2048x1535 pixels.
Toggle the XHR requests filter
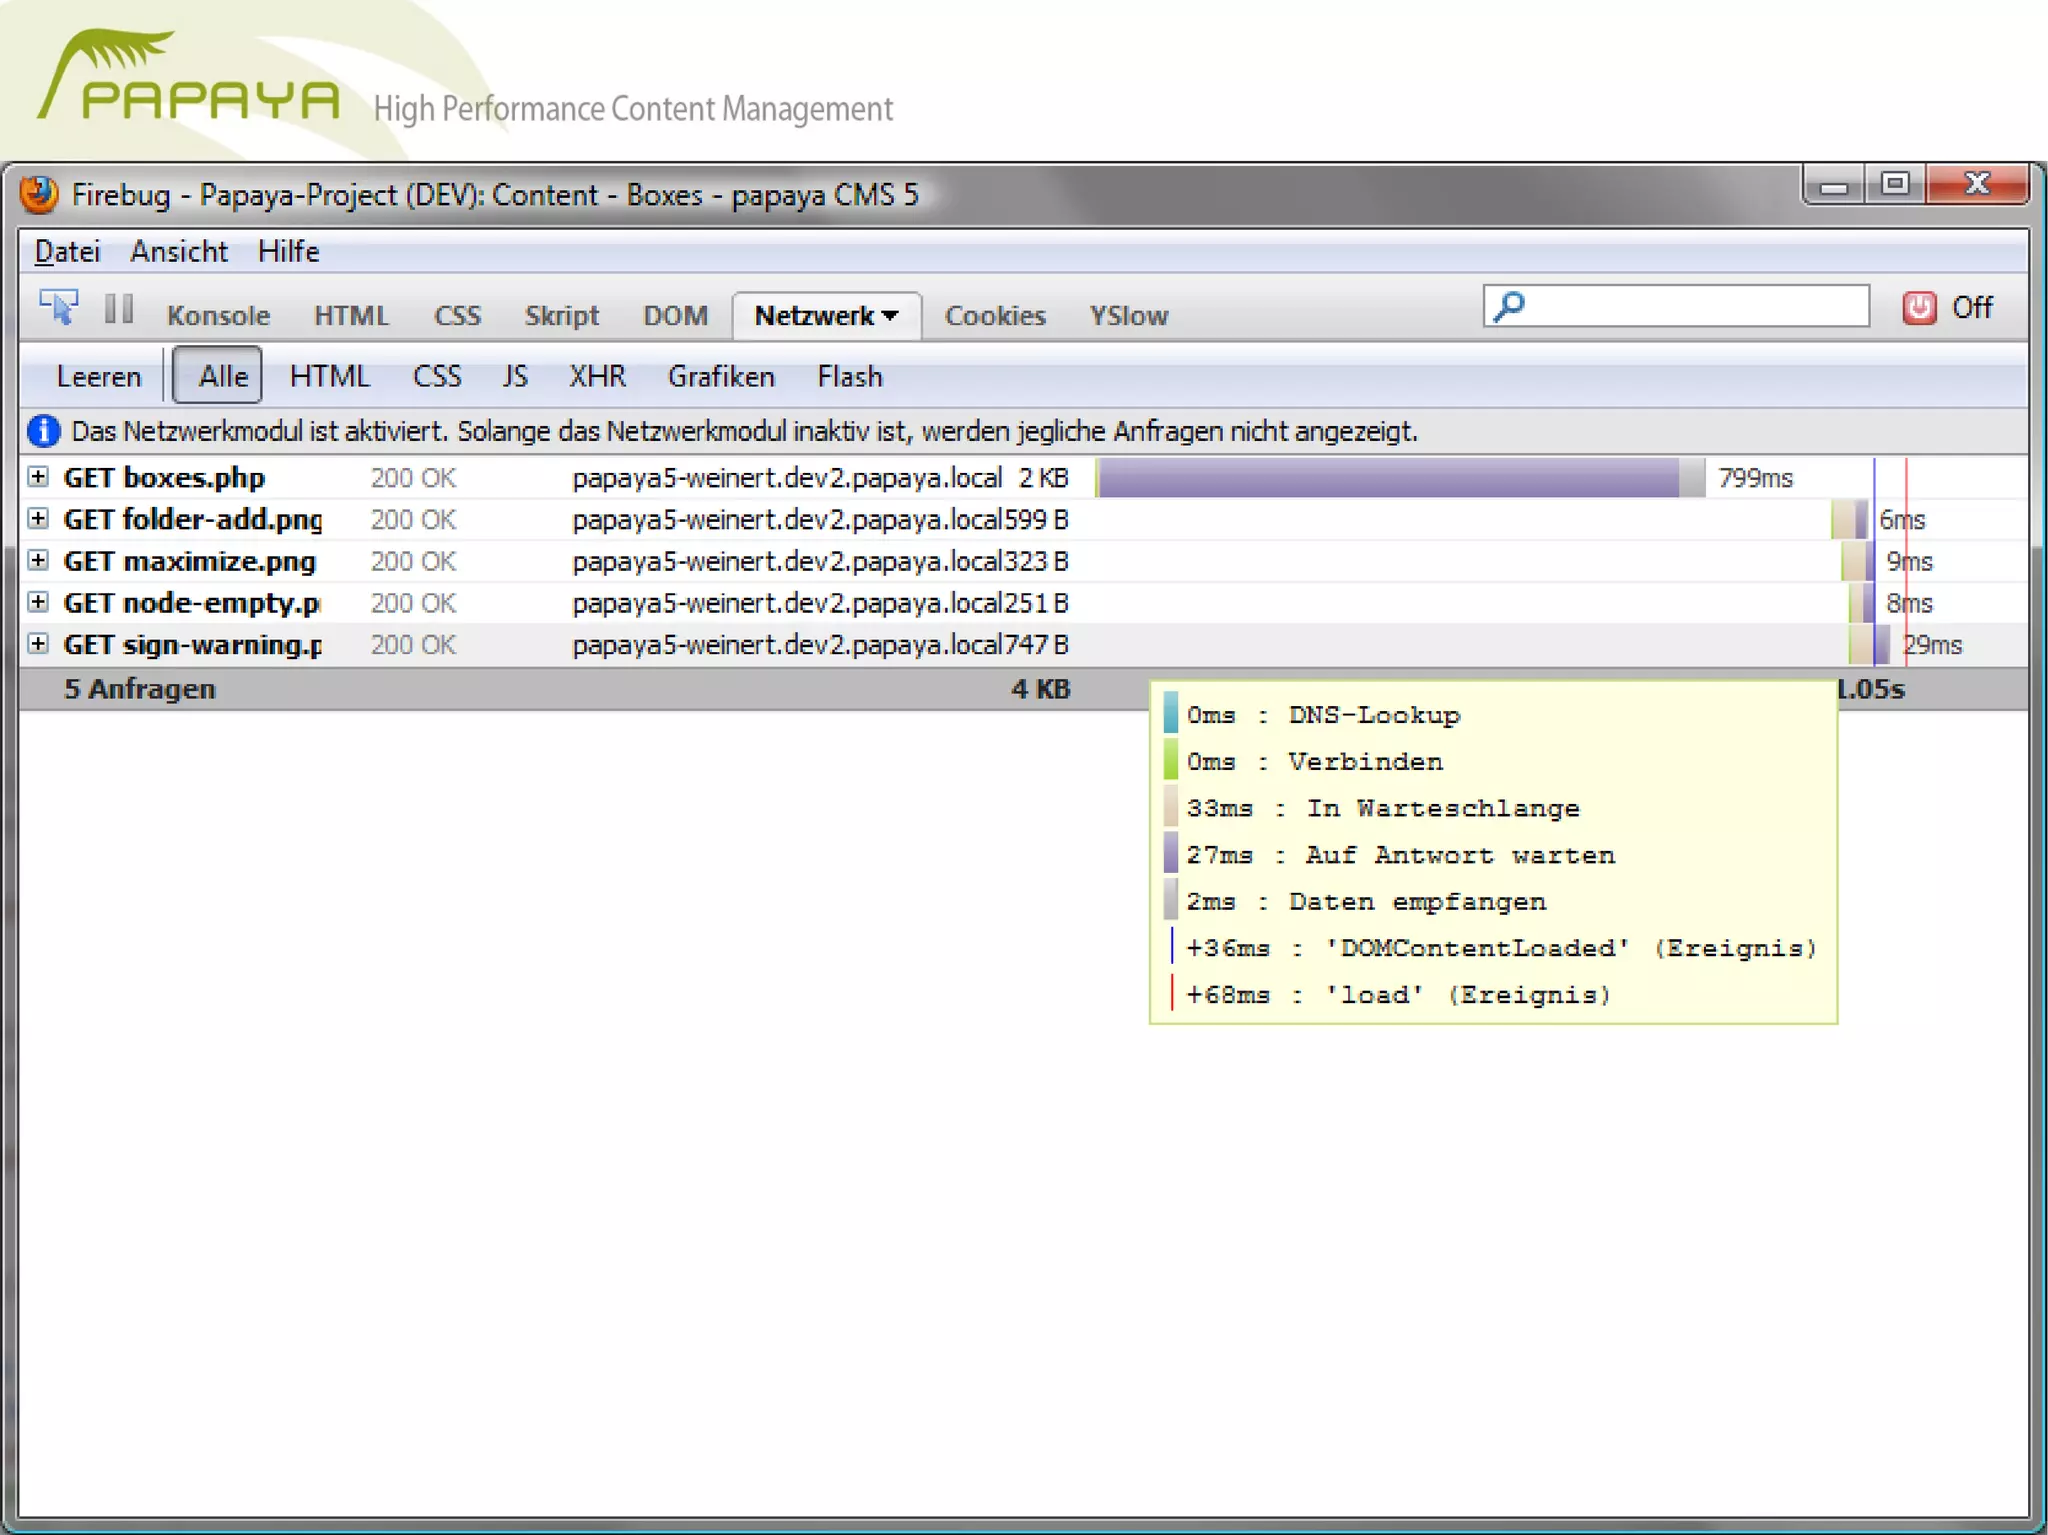(x=597, y=376)
